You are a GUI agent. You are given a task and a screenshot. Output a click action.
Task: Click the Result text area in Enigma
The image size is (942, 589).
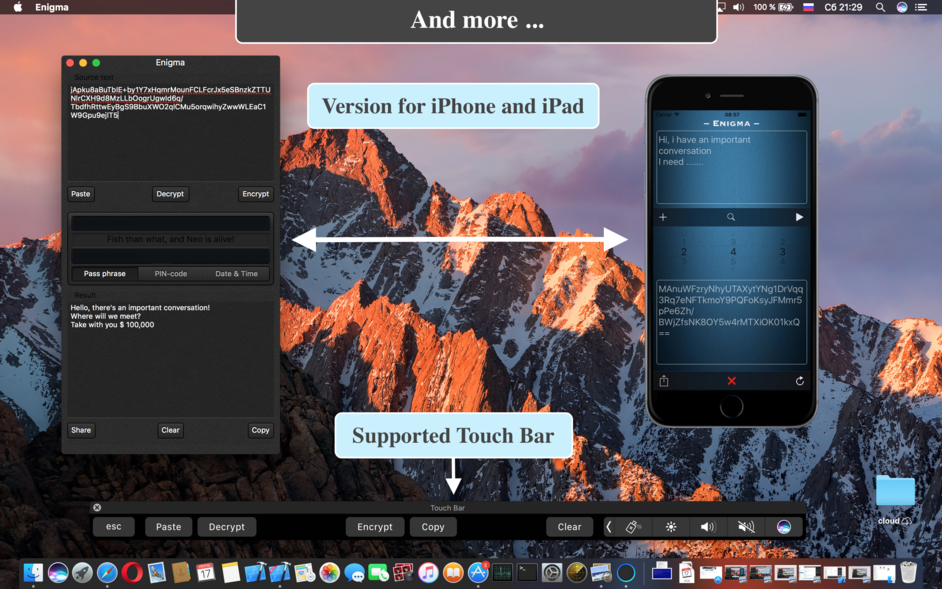pyautogui.click(x=171, y=358)
